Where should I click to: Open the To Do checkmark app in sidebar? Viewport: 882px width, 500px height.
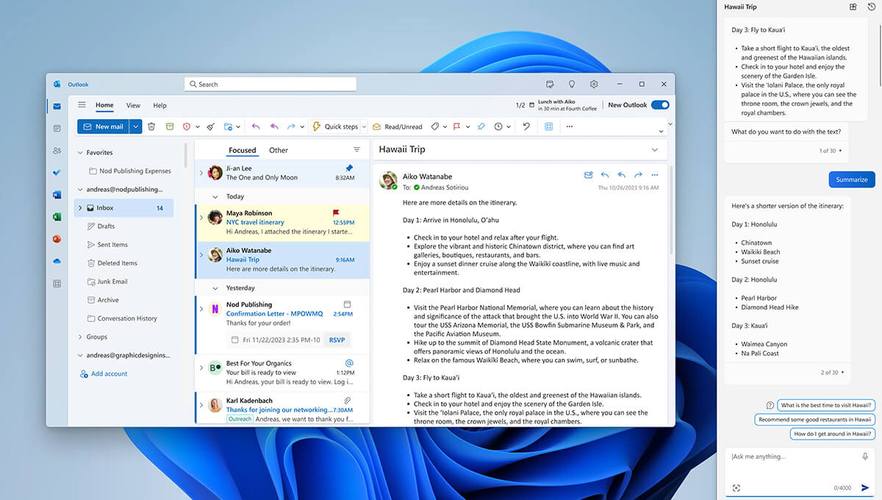(57, 172)
